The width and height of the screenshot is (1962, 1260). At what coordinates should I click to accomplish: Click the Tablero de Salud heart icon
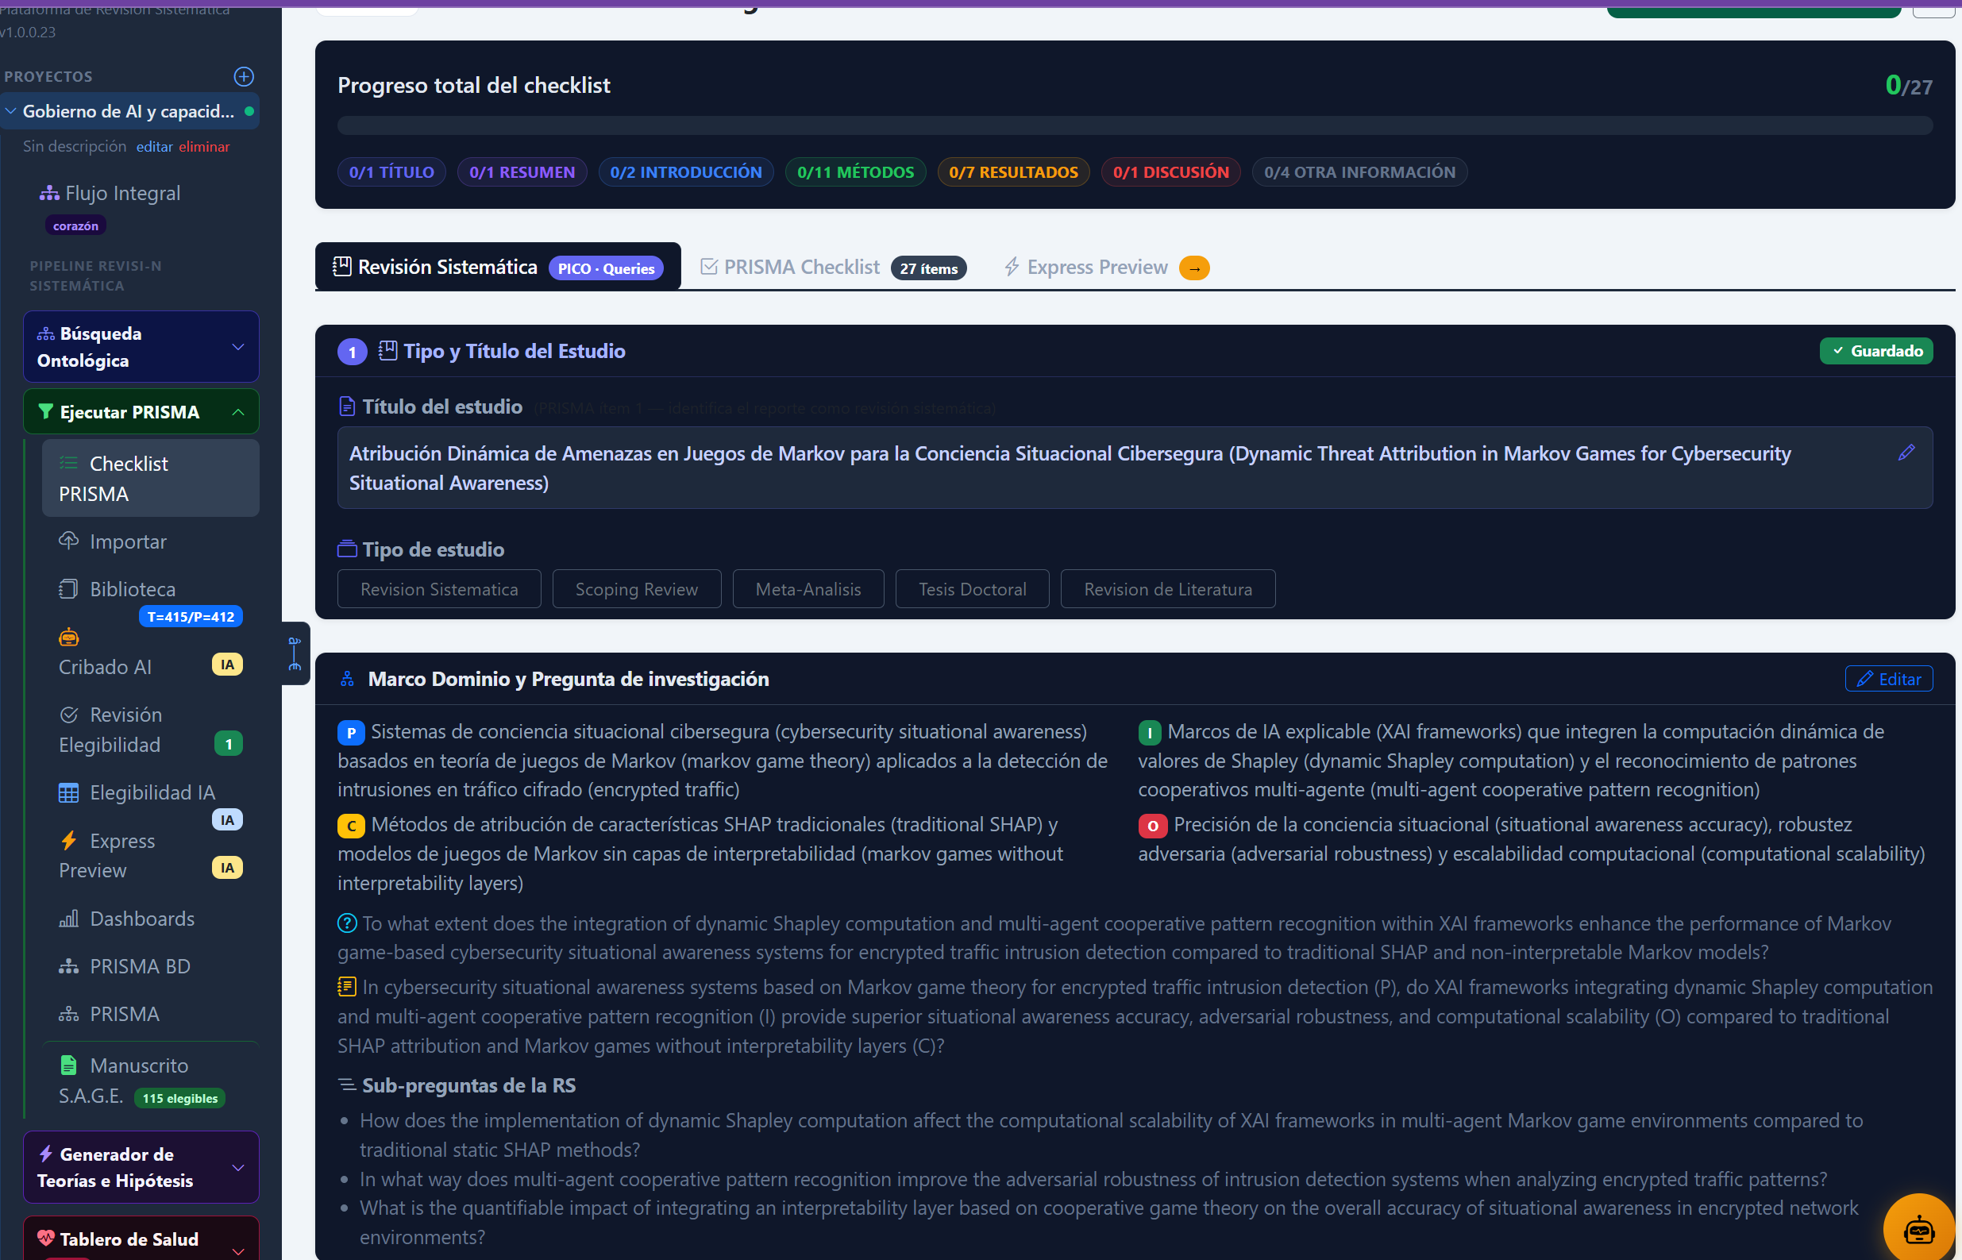click(x=46, y=1238)
